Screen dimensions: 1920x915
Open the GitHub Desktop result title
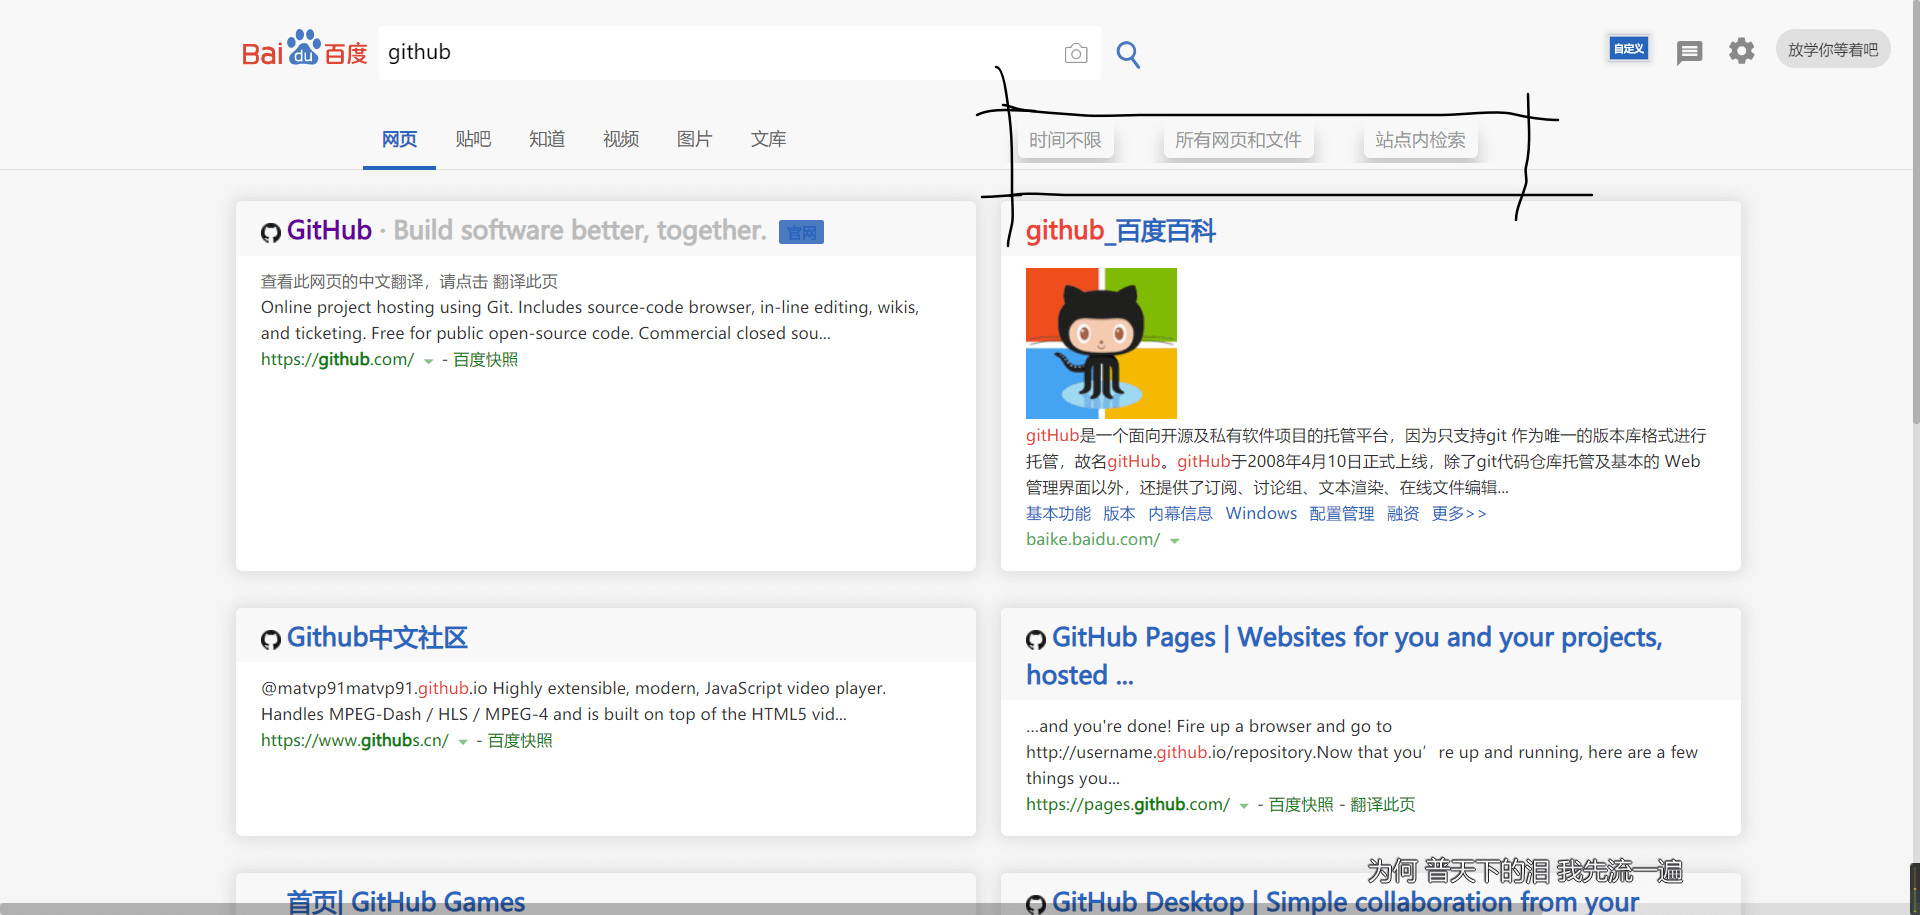(1345, 900)
